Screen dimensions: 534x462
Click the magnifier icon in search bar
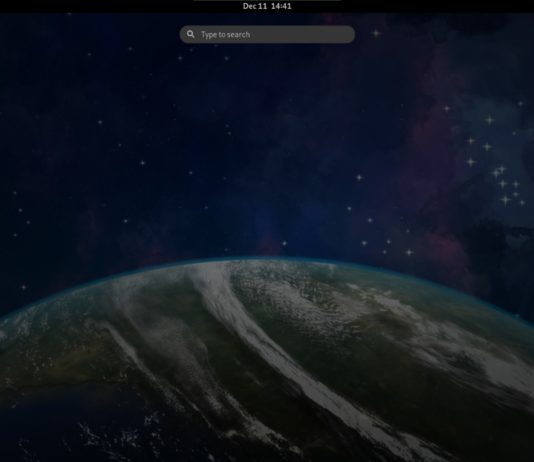click(191, 34)
